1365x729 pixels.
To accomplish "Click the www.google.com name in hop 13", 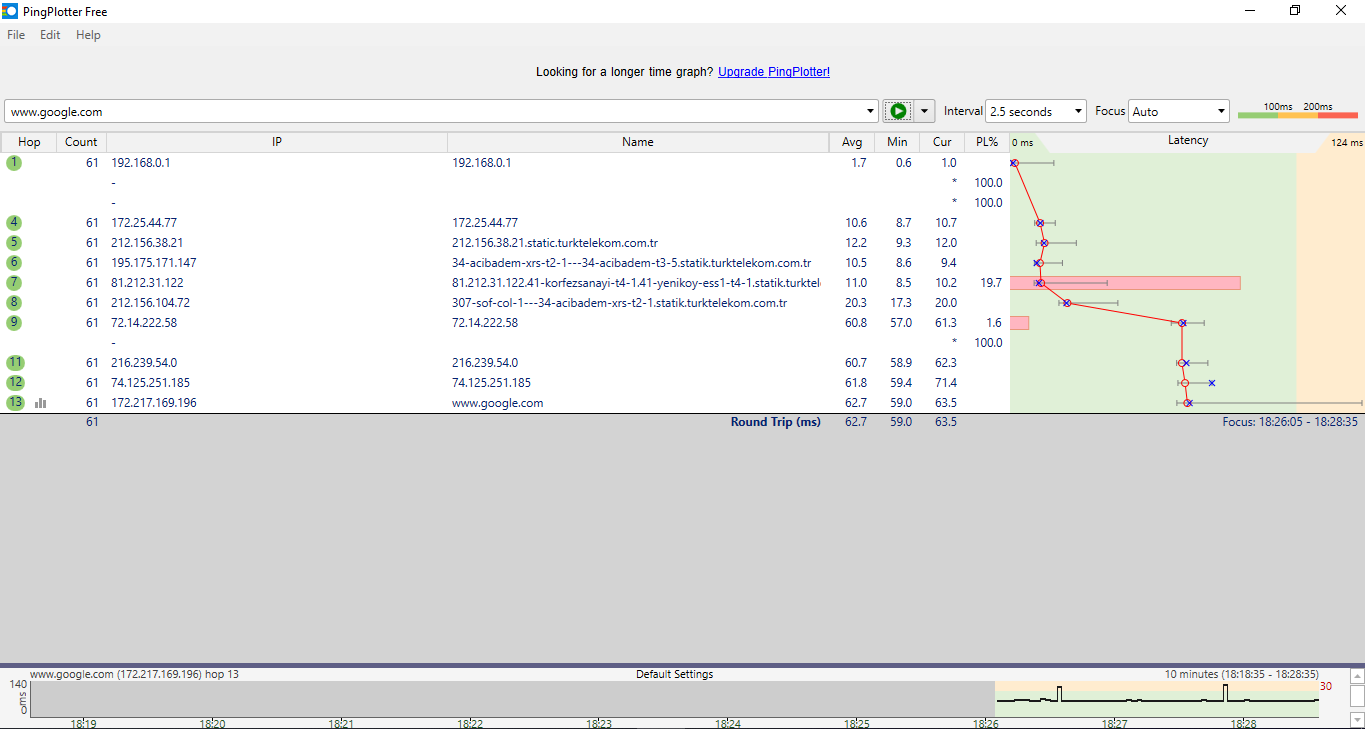I will 497,402.
